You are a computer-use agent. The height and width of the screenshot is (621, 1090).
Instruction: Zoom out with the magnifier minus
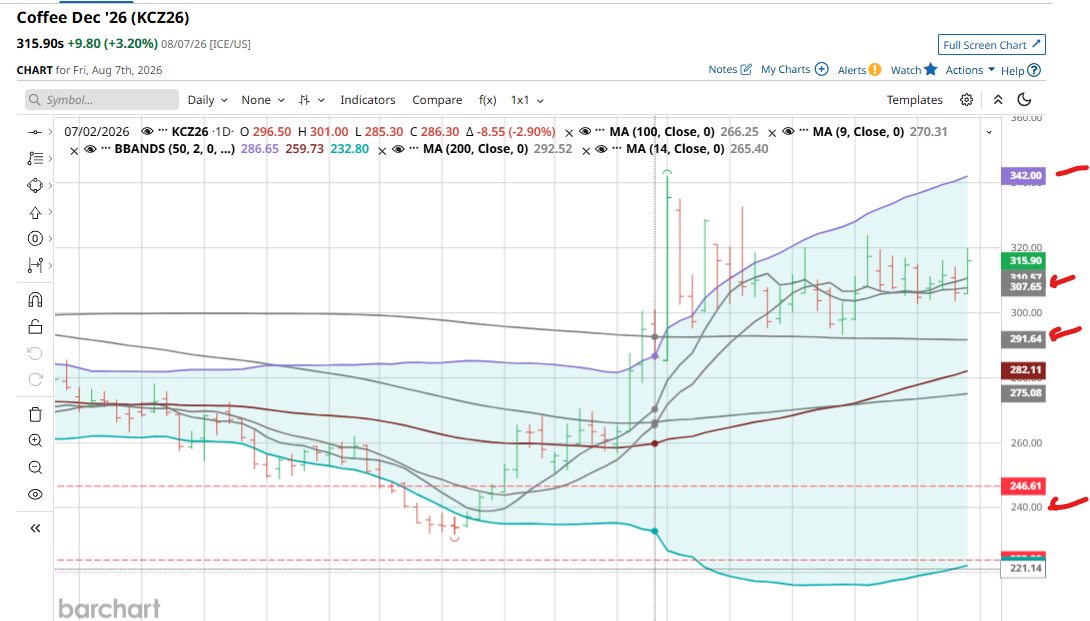pos(35,467)
